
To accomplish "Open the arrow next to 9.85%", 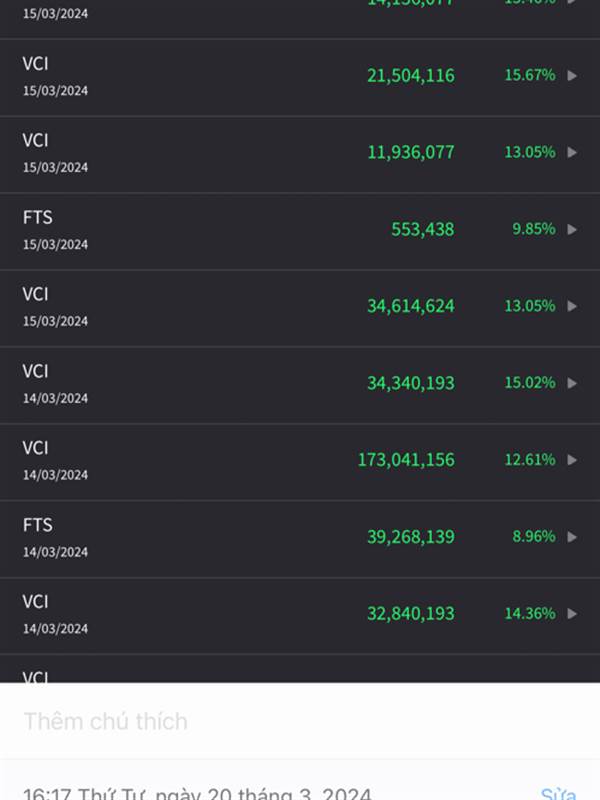I will pyautogui.click(x=572, y=230).
